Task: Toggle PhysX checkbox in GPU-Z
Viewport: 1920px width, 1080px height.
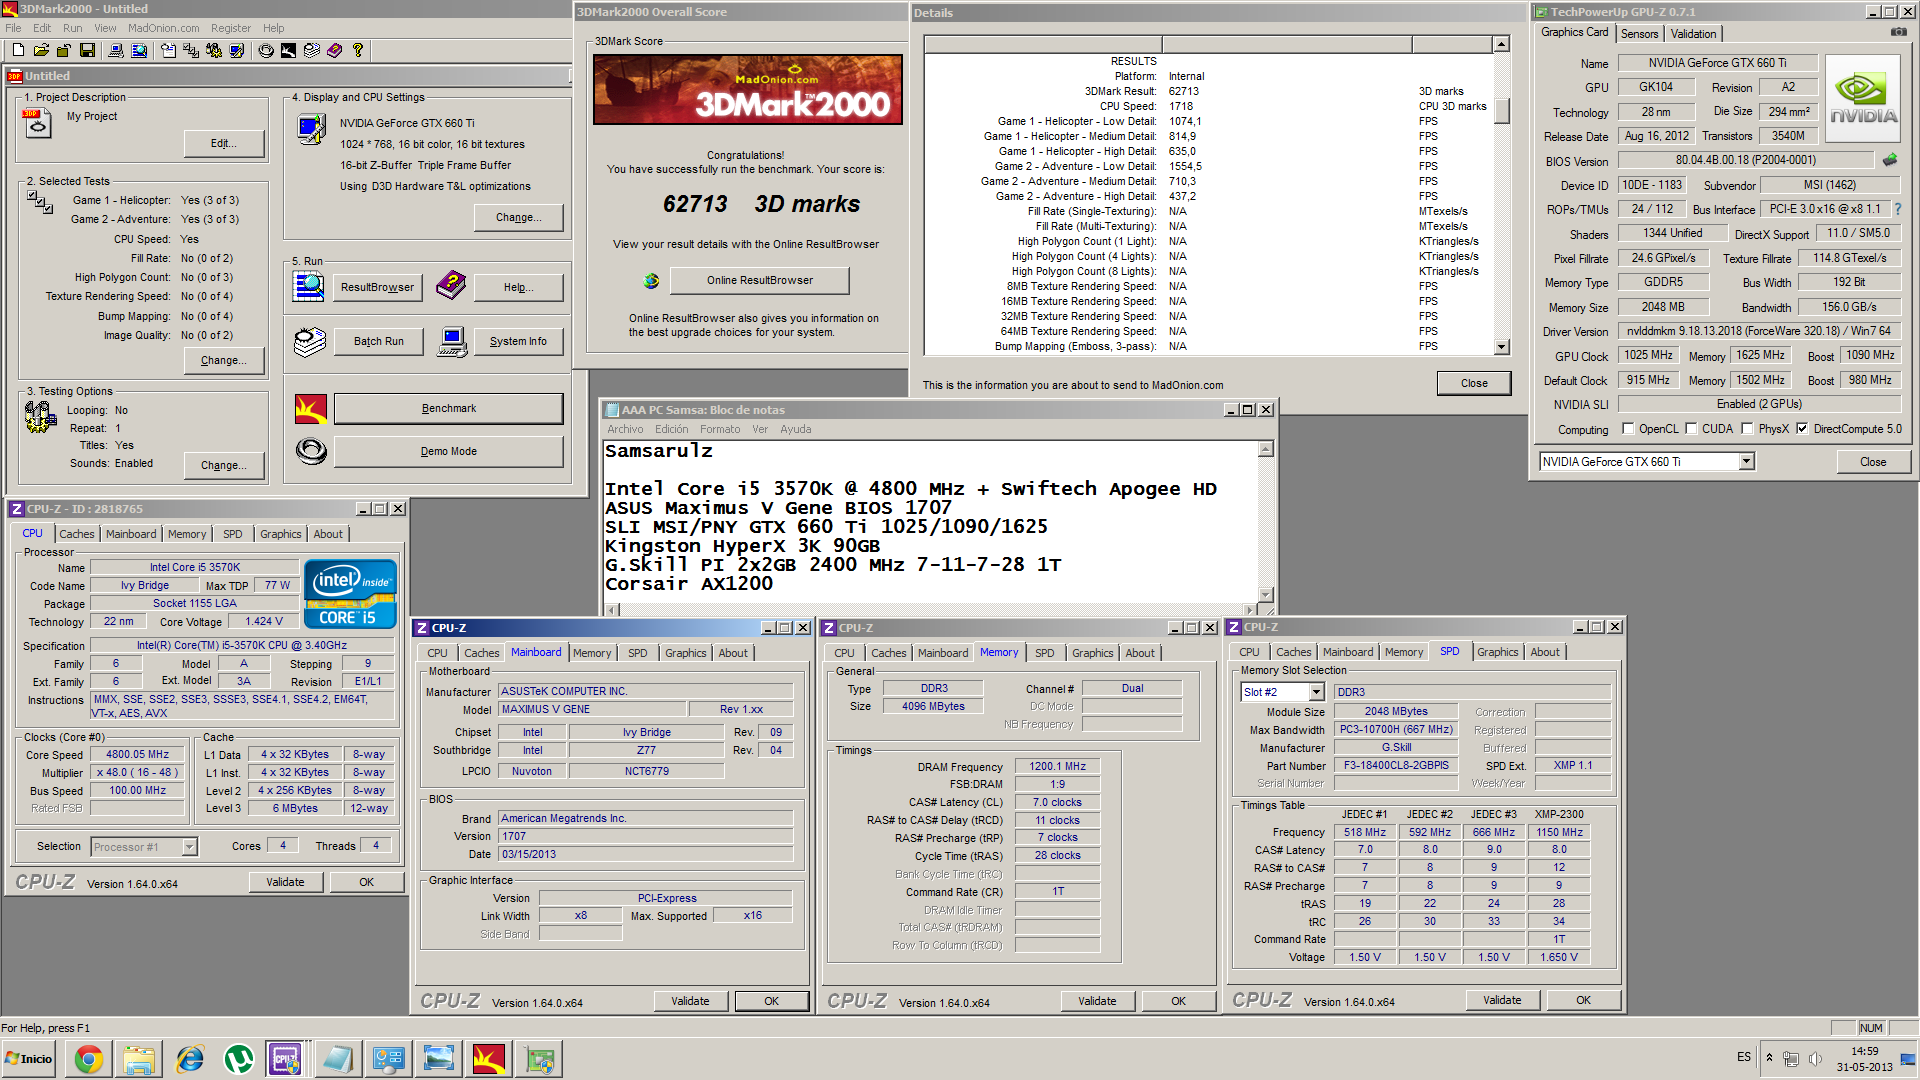Action: click(1747, 429)
